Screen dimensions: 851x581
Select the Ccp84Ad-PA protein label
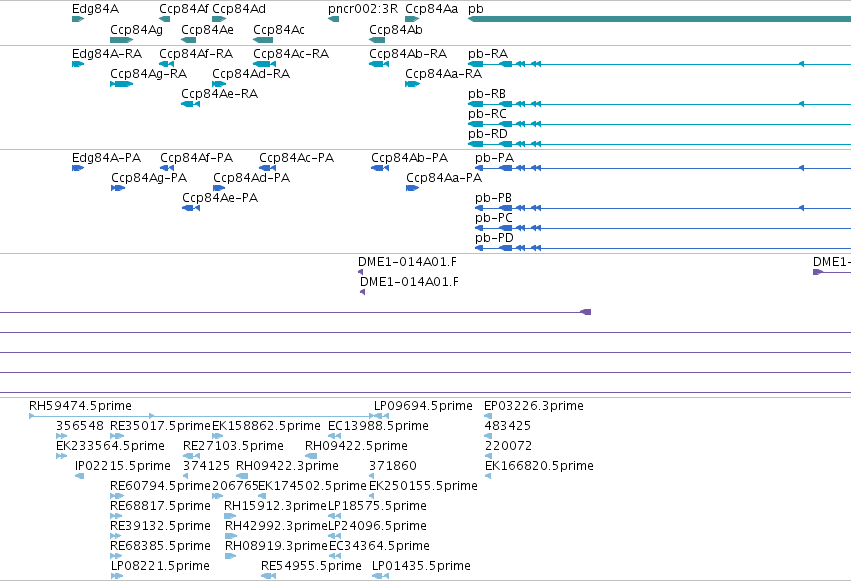coord(251,178)
